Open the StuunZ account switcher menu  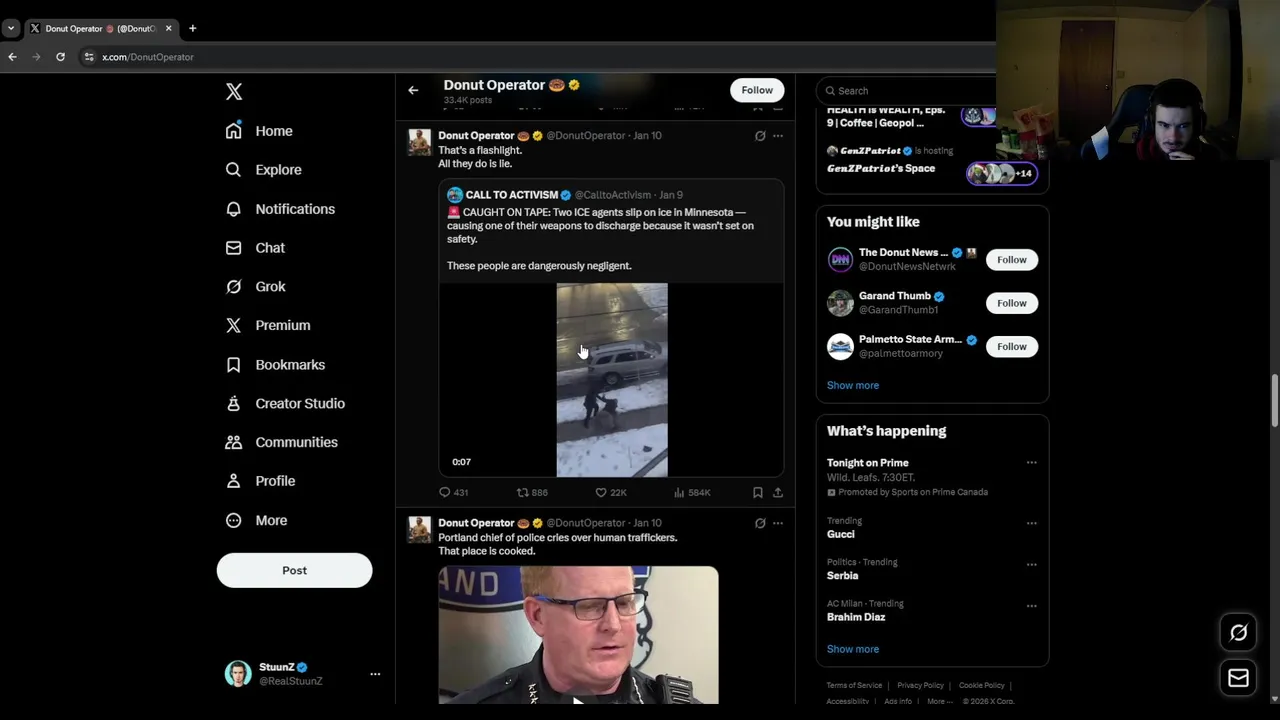tap(375, 674)
